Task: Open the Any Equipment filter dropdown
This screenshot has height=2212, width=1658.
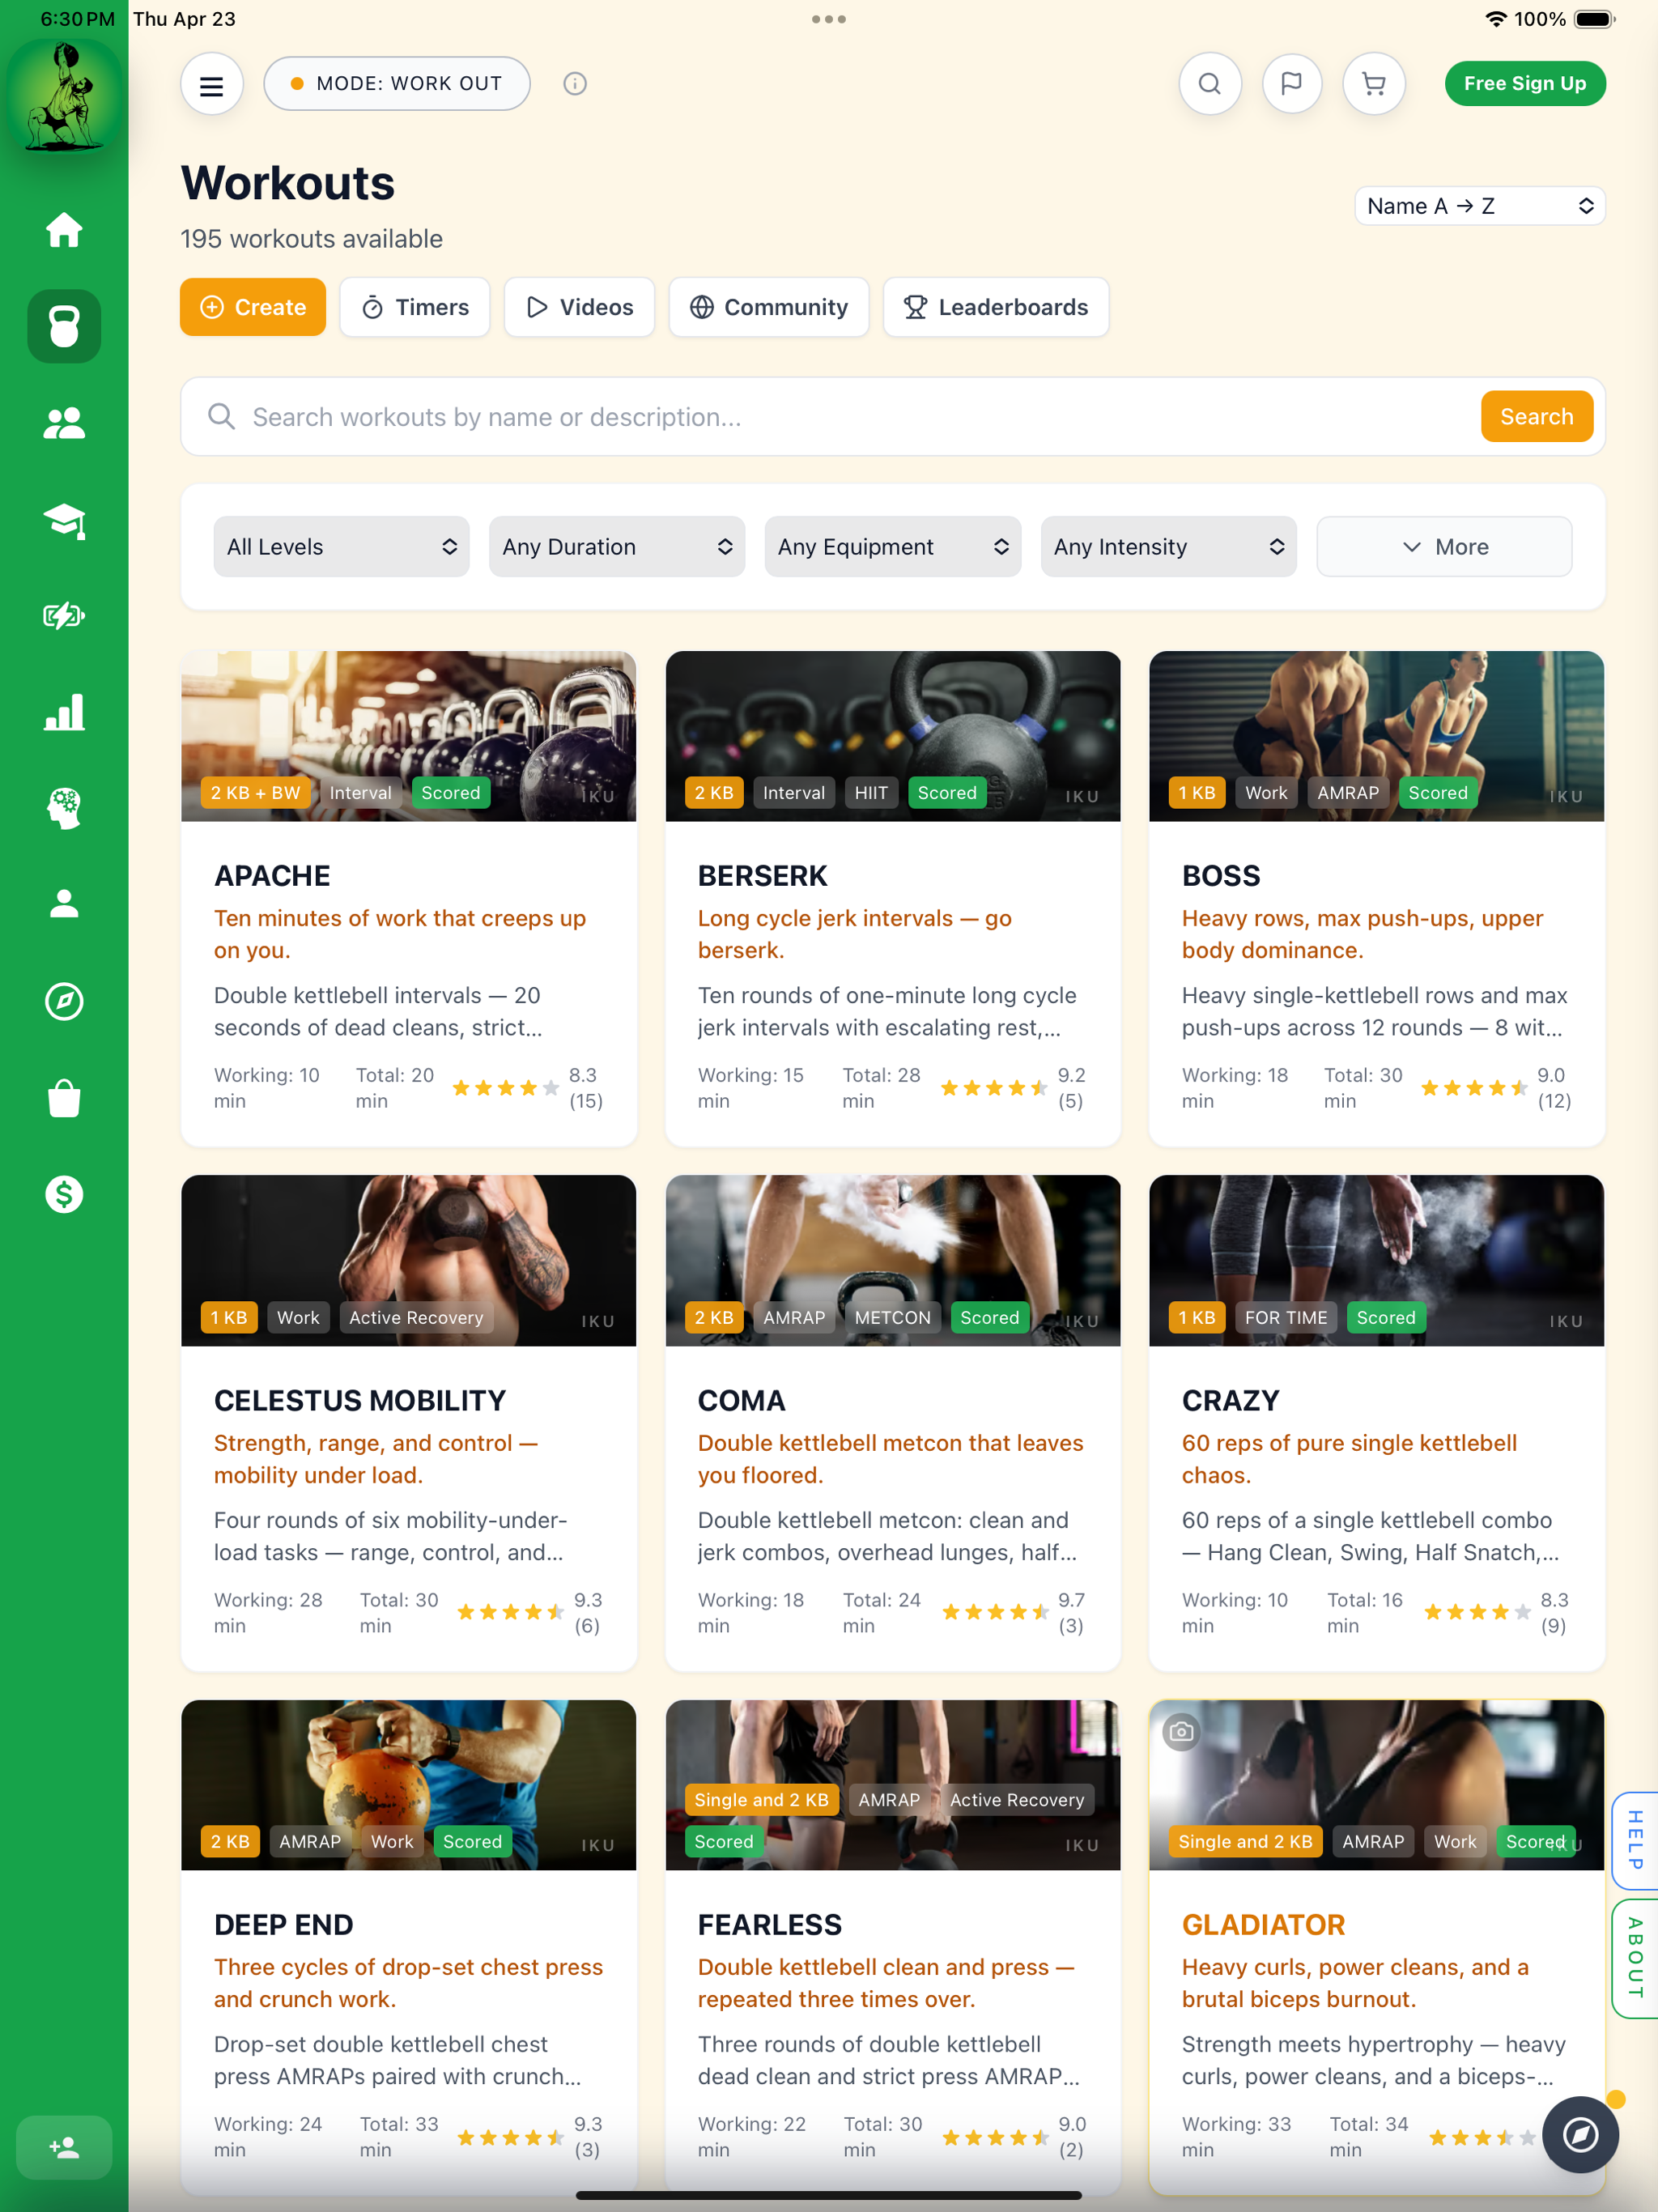Action: tap(893, 547)
